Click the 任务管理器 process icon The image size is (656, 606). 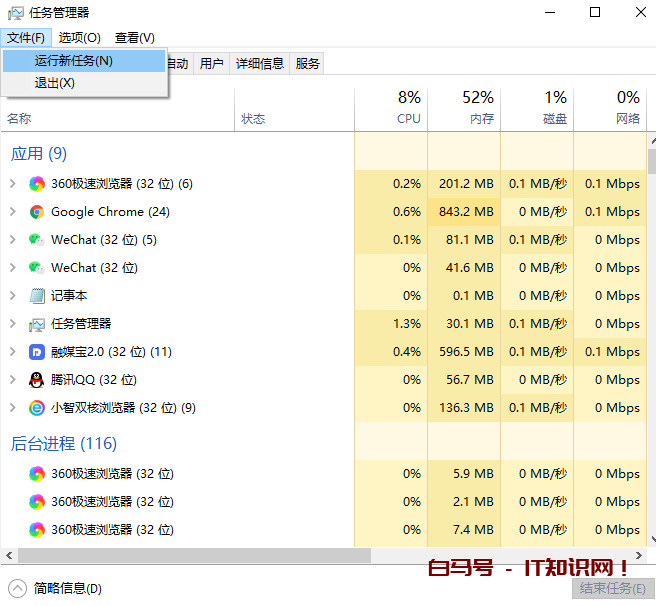[x=37, y=324]
